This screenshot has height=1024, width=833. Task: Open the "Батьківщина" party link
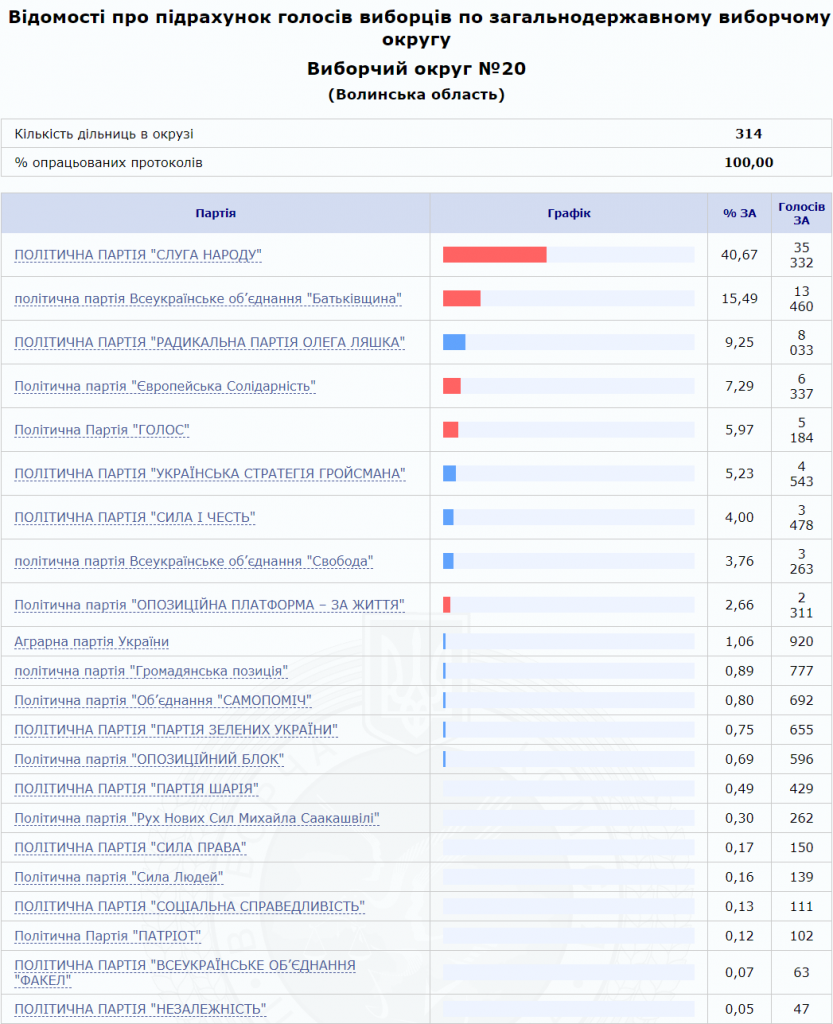point(208,298)
